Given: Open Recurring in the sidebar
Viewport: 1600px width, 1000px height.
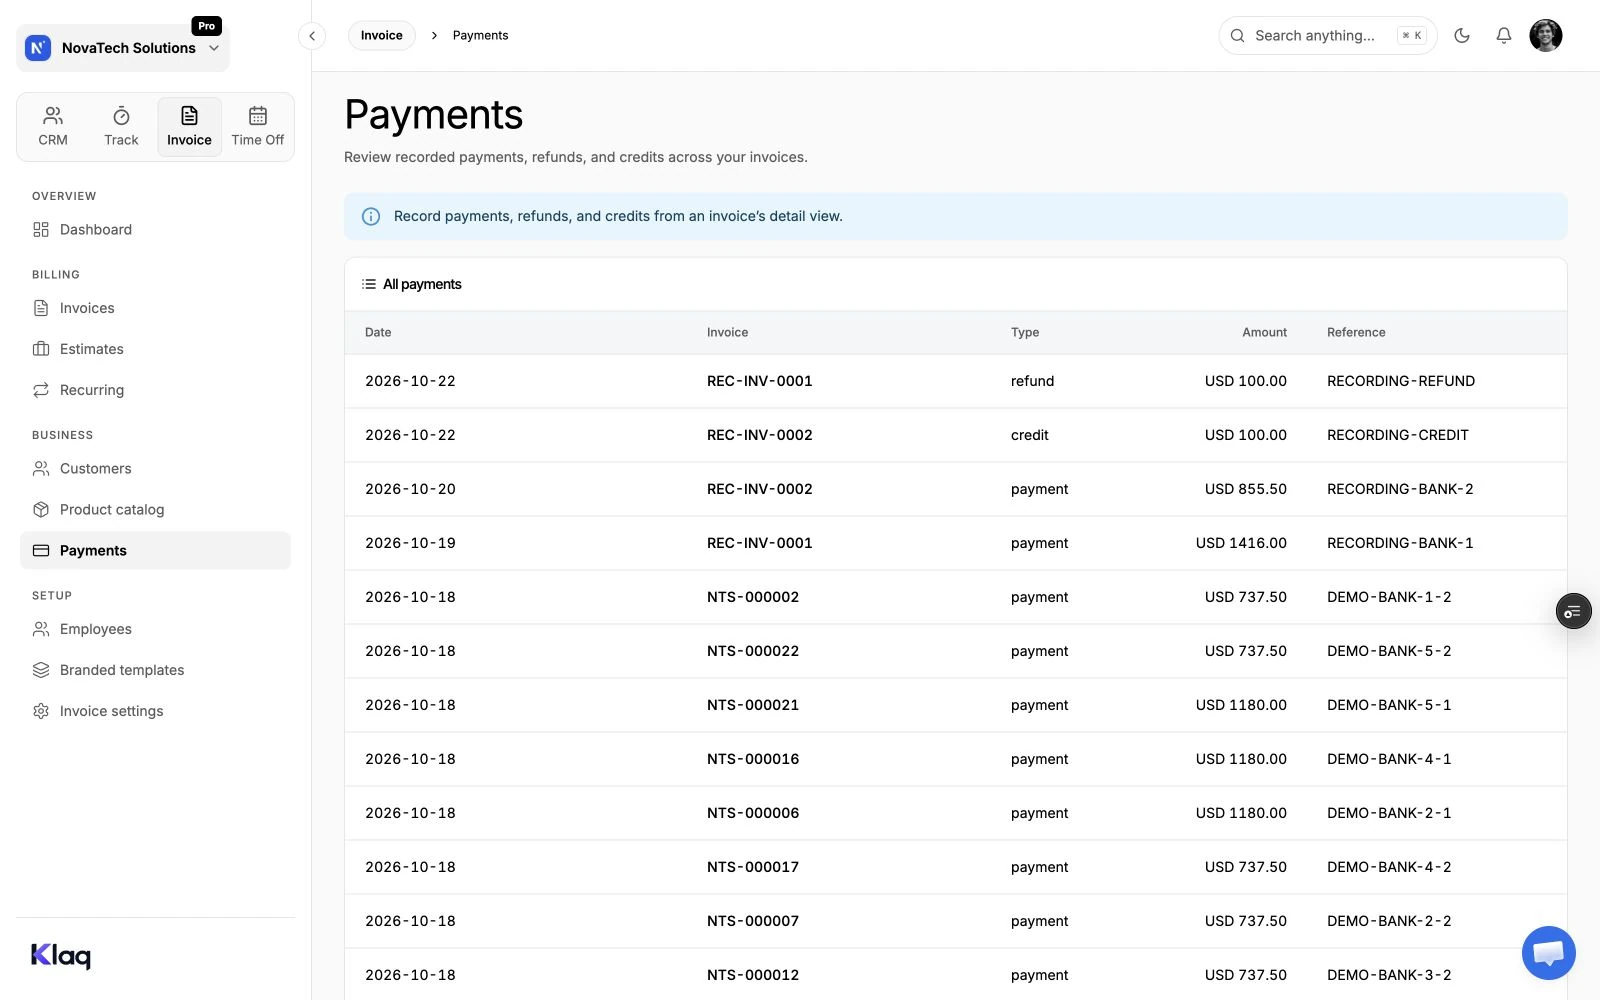Looking at the screenshot, I should [155, 390].
